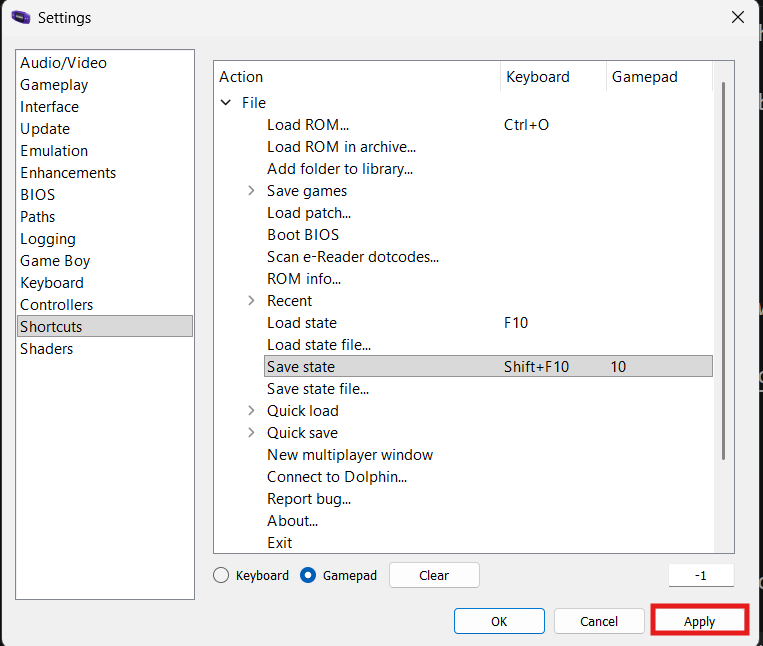Screen dimensions: 763x646
Task: Open the Controllers settings page
Action: coord(105,305)
